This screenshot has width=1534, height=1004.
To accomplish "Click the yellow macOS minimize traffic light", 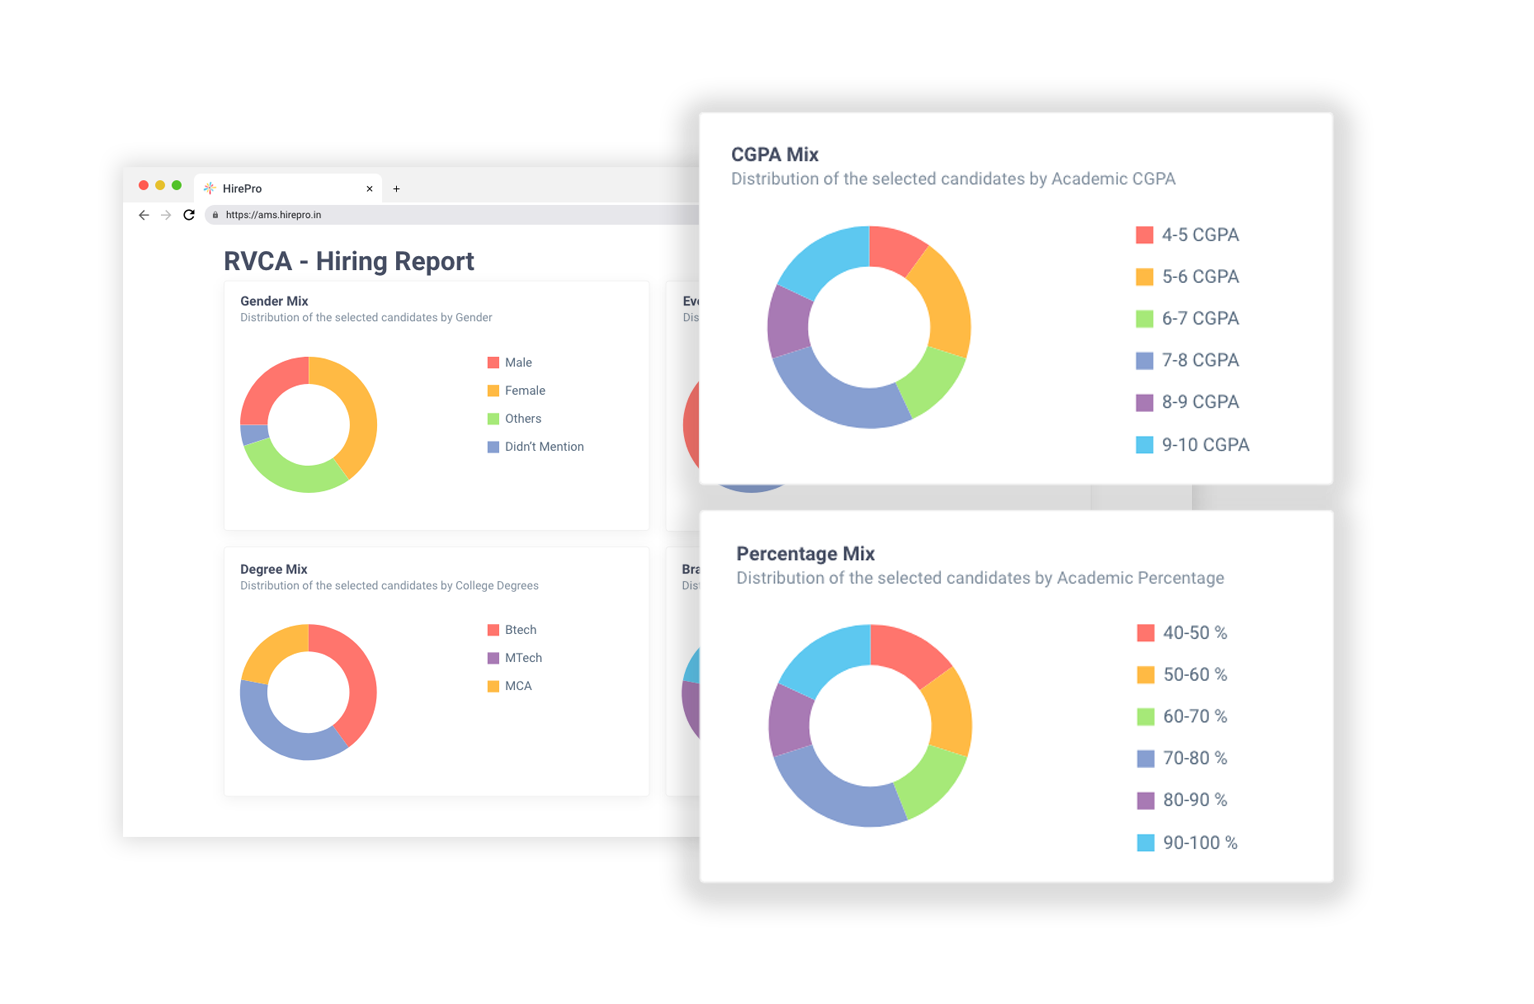I will pyautogui.click(x=160, y=185).
